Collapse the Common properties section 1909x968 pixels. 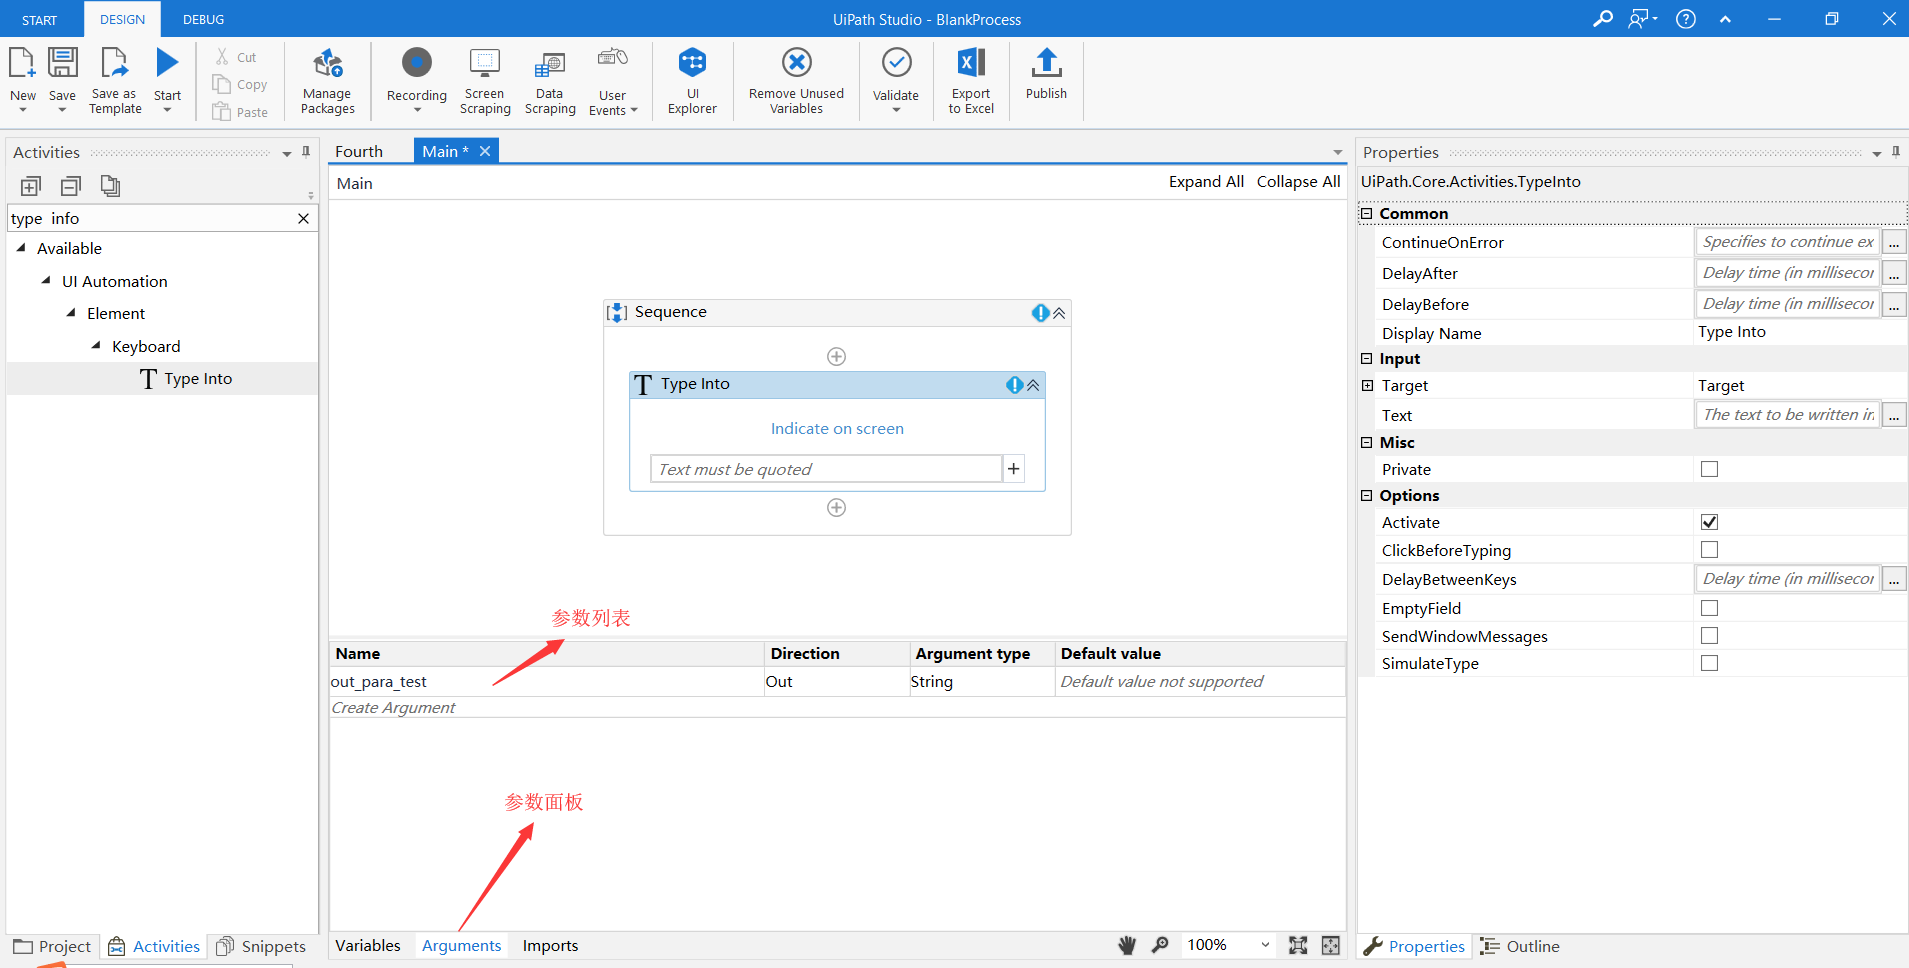(1367, 213)
